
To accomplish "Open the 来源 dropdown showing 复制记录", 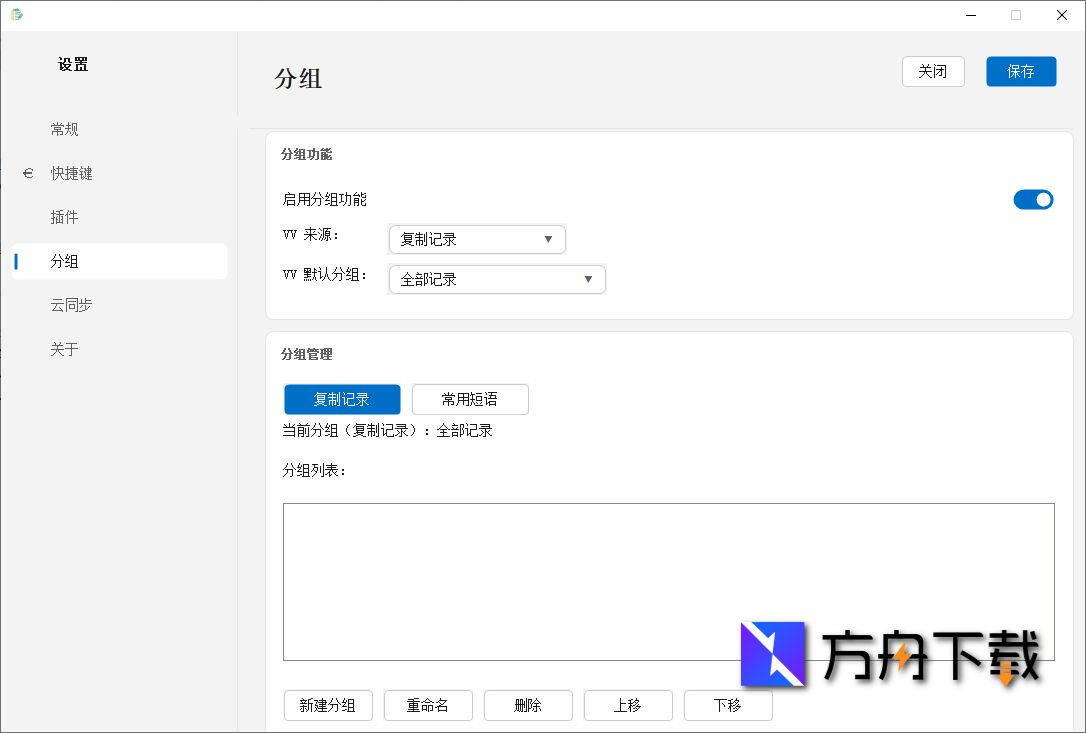I will pyautogui.click(x=477, y=239).
